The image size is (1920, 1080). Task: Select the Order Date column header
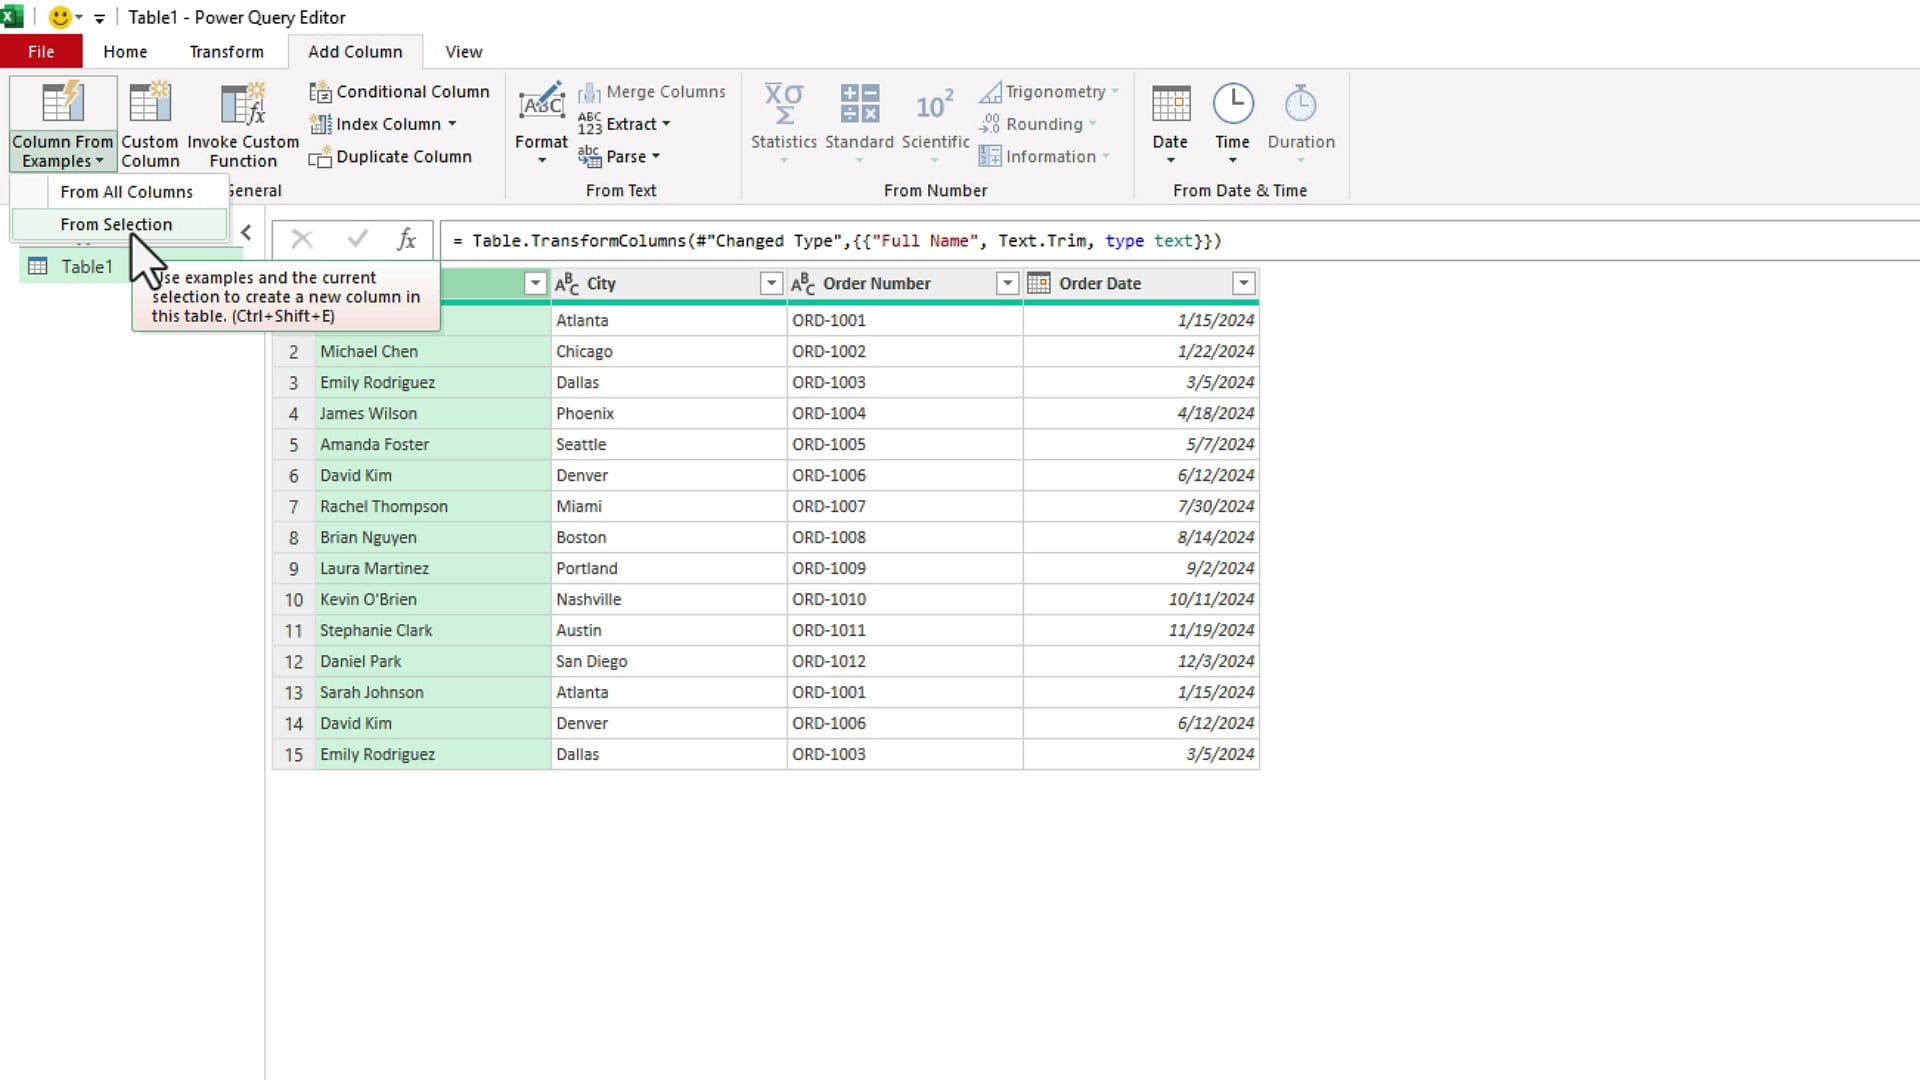pos(1140,284)
